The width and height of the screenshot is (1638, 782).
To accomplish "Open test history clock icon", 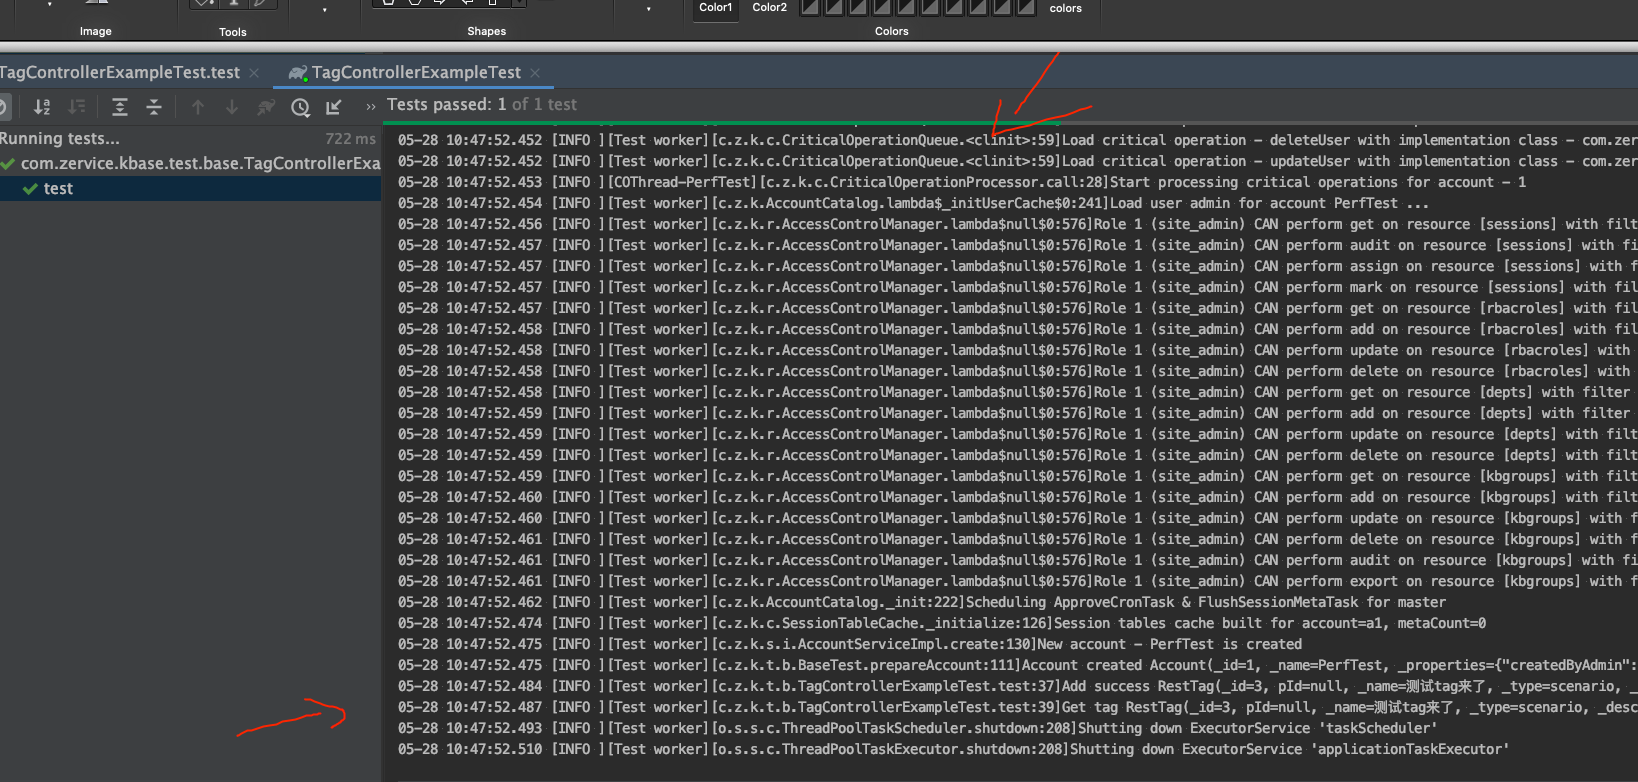I will pyautogui.click(x=300, y=107).
